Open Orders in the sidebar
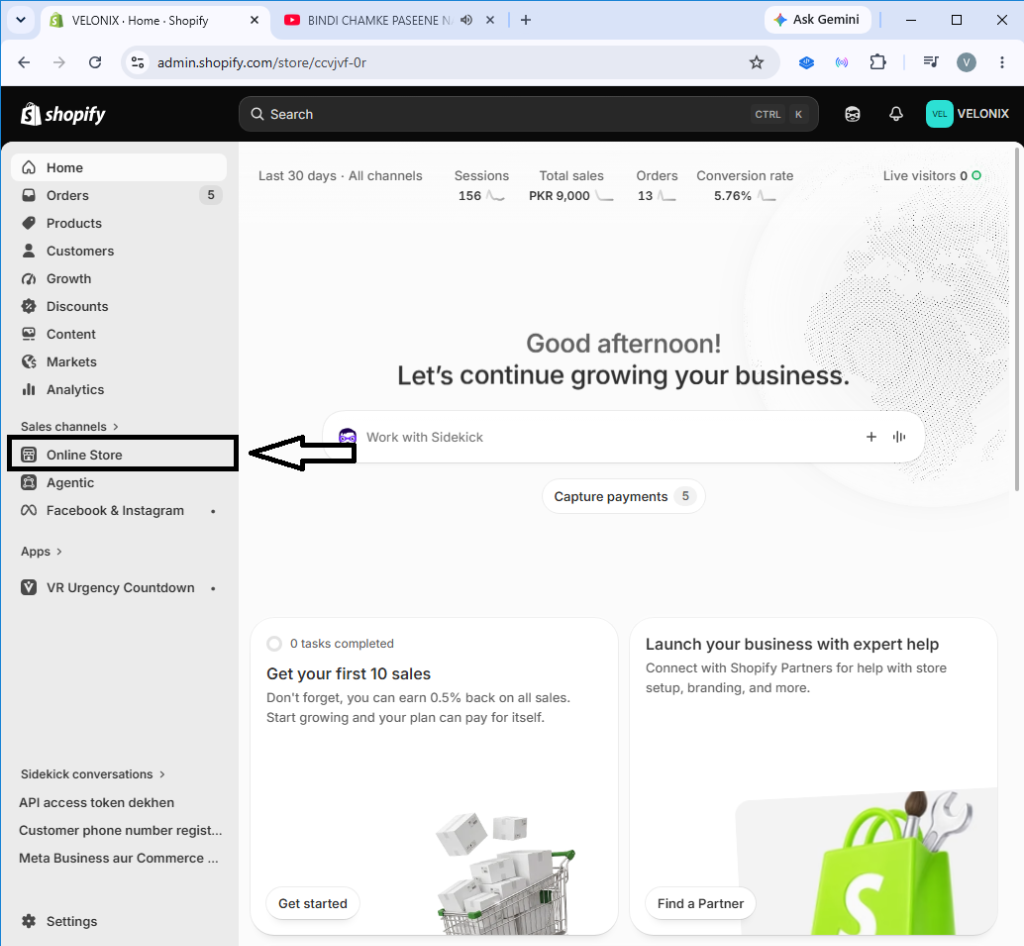This screenshot has height=946, width=1024. pos(119,195)
